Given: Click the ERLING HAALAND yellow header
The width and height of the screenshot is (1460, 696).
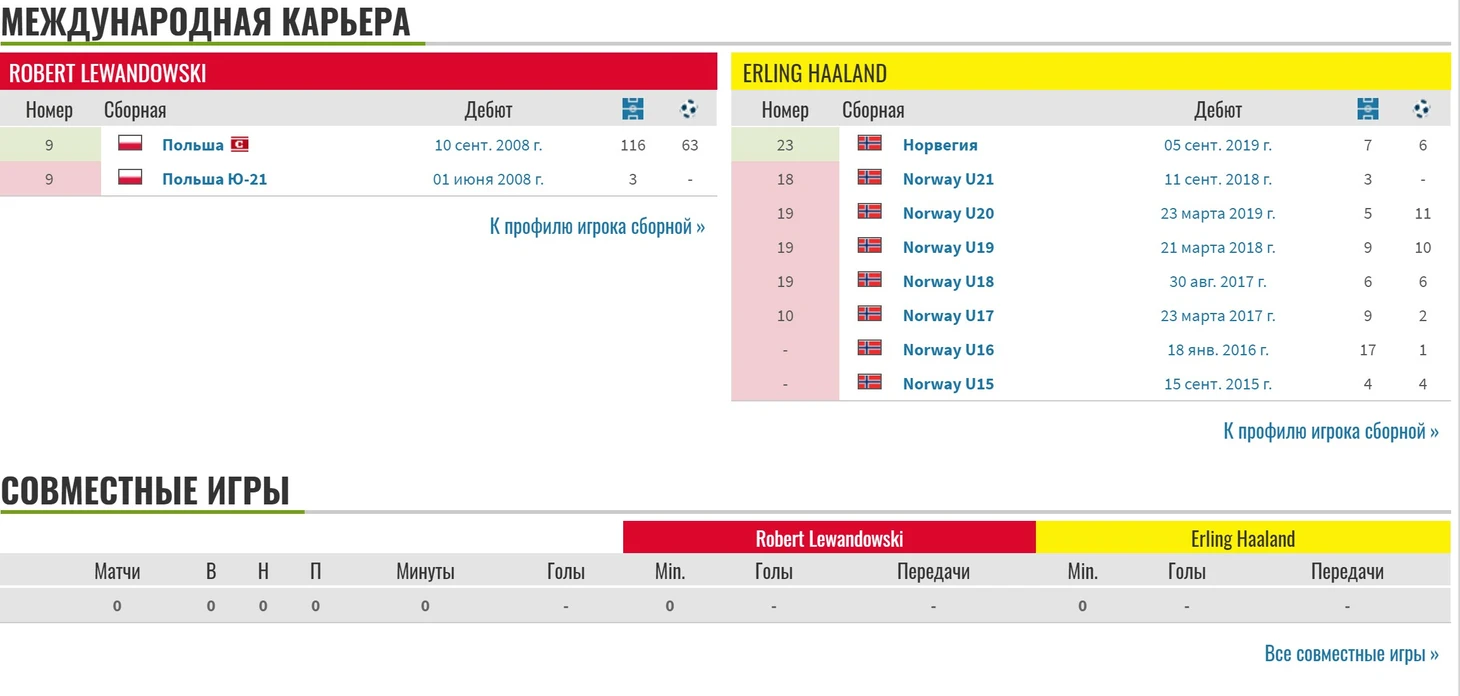Looking at the screenshot, I should pos(1091,71).
